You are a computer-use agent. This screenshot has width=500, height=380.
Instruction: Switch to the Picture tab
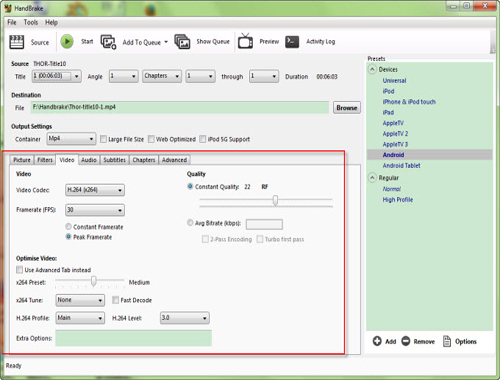click(22, 160)
